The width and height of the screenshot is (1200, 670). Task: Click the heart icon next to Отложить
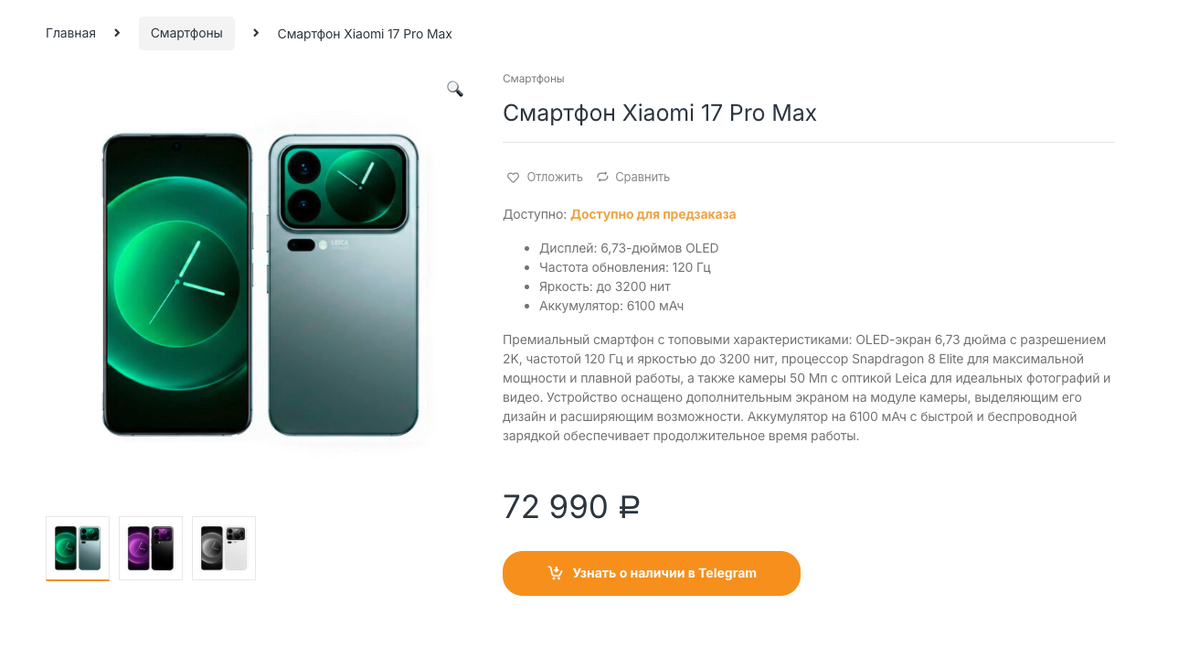click(512, 176)
